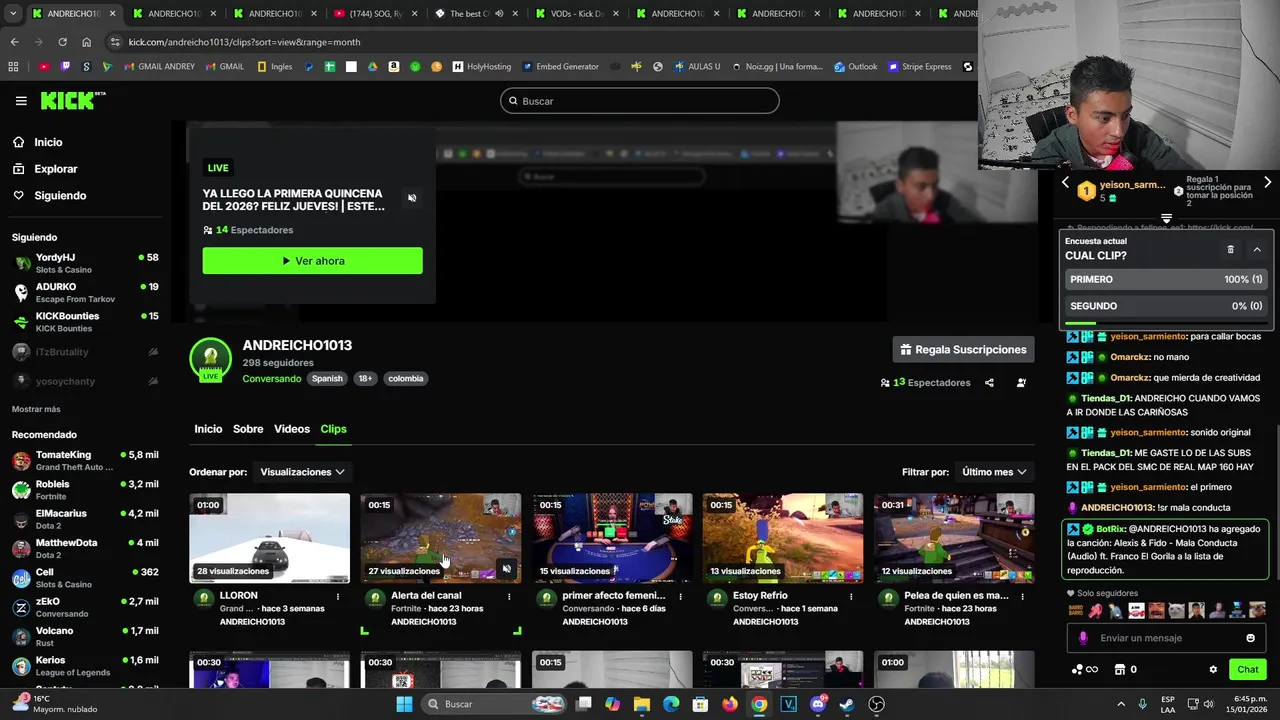Open the LLORON clip thumbnail
This screenshot has width=1280, height=720.
pyautogui.click(x=270, y=538)
